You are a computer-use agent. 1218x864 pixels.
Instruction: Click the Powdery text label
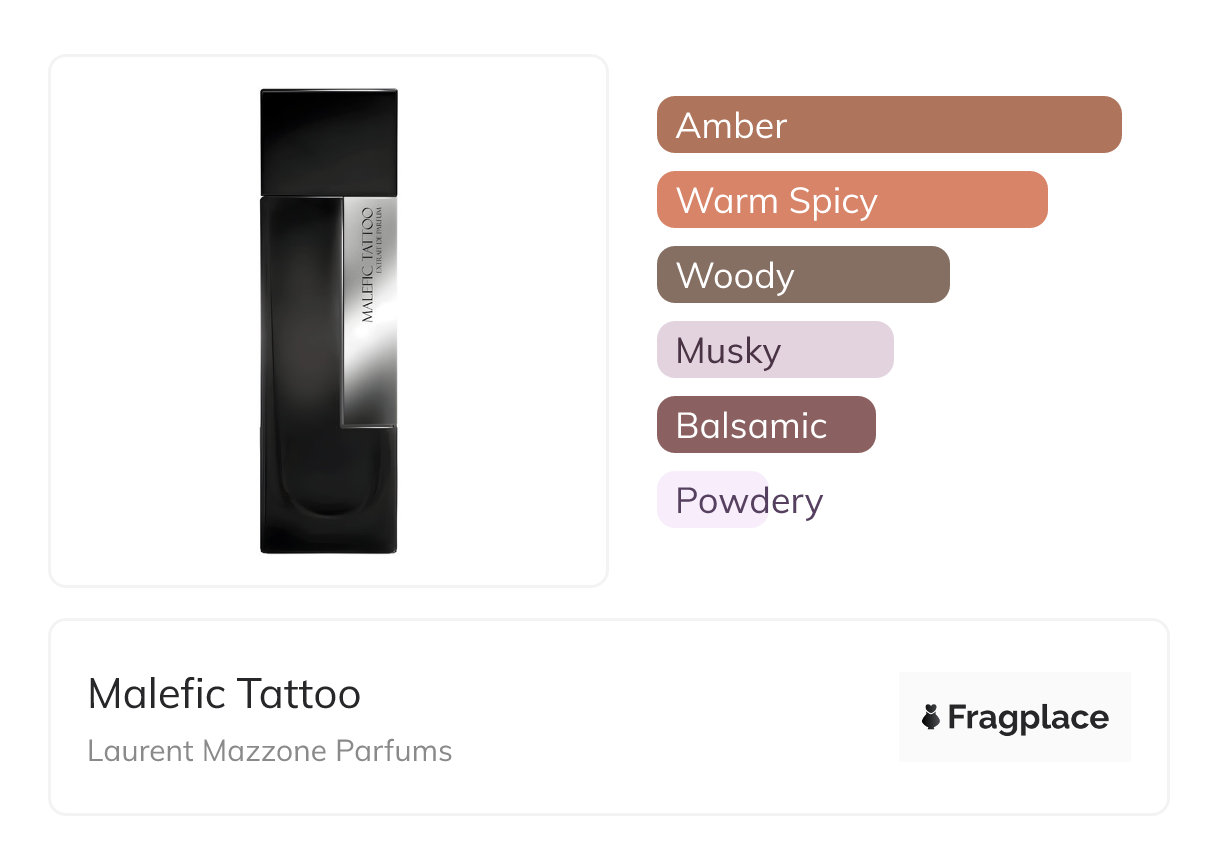tap(749, 501)
